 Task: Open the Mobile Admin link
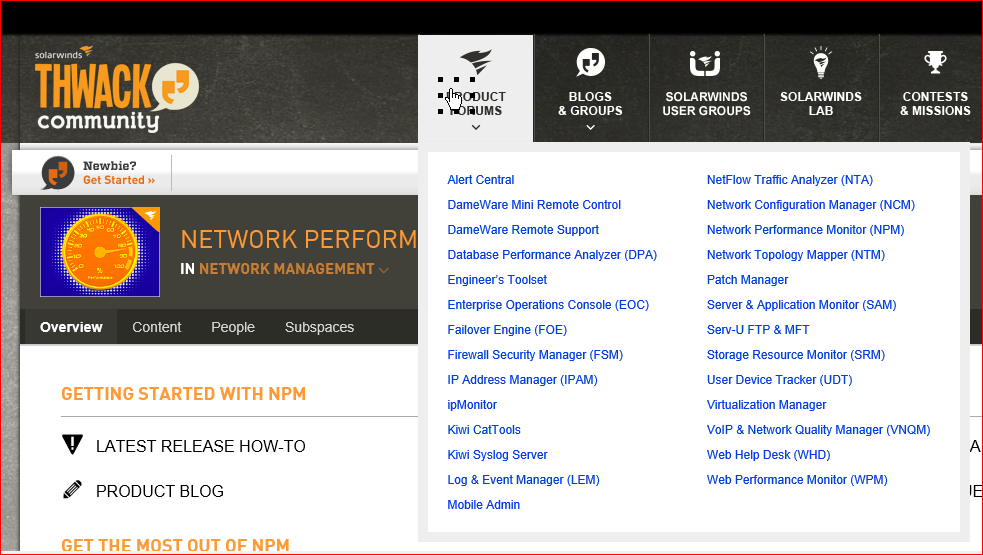(483, 505)
